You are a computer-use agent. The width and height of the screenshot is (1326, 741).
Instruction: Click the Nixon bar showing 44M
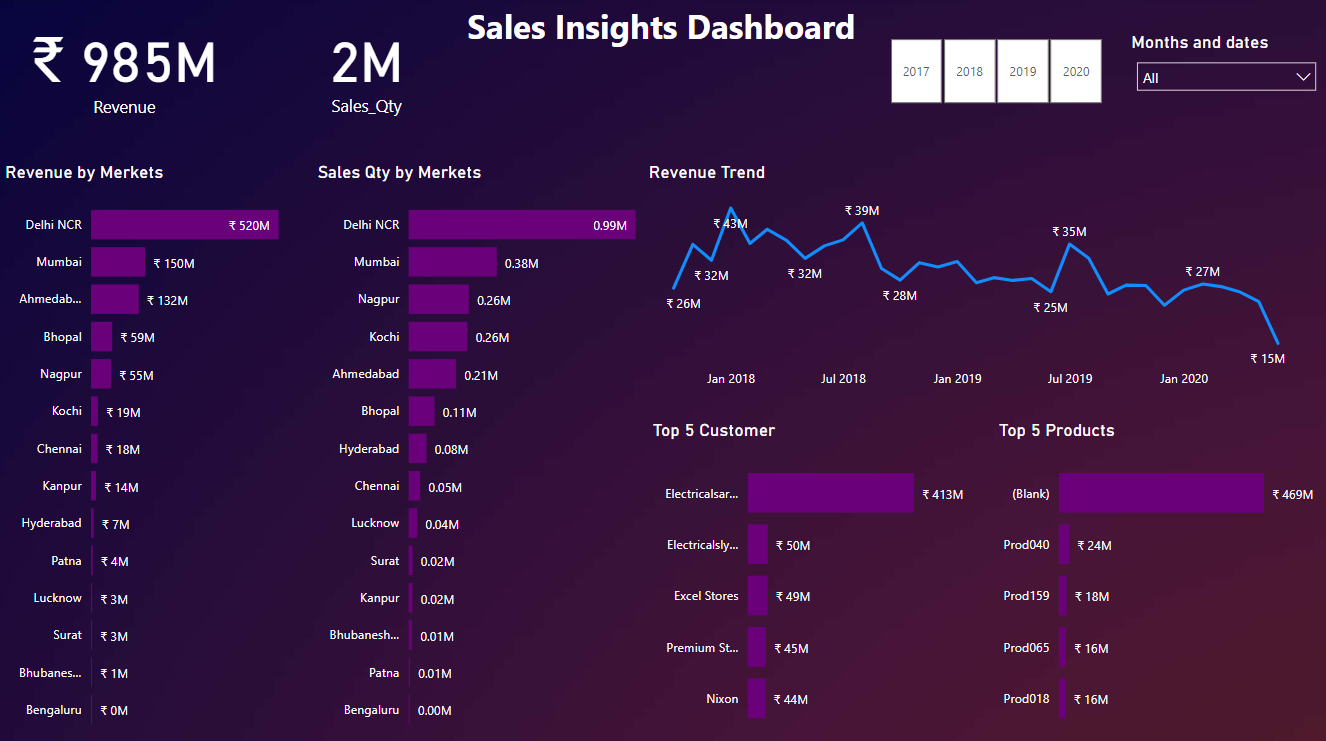757,698
